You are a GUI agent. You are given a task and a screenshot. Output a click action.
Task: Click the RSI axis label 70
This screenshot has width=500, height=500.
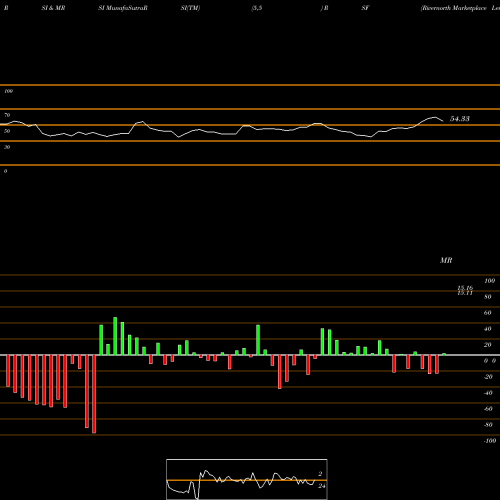pyautogui.click(x=7, y=115)
